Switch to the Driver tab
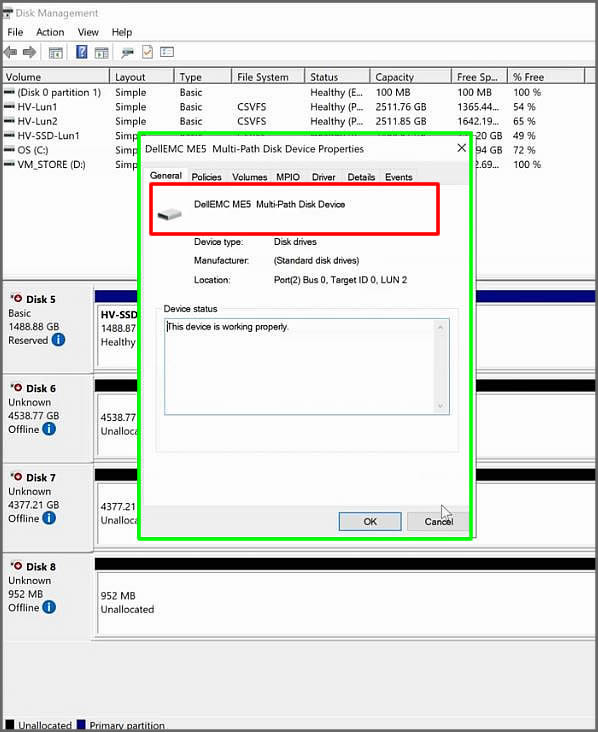The height and width of the screenshot is (732, 598). coord(324,177)
